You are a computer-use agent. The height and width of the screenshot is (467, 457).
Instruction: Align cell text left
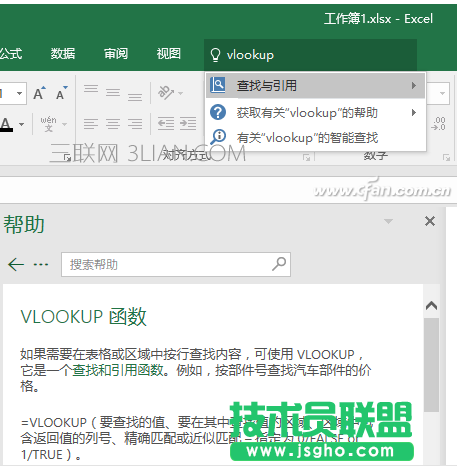(91, 124)
